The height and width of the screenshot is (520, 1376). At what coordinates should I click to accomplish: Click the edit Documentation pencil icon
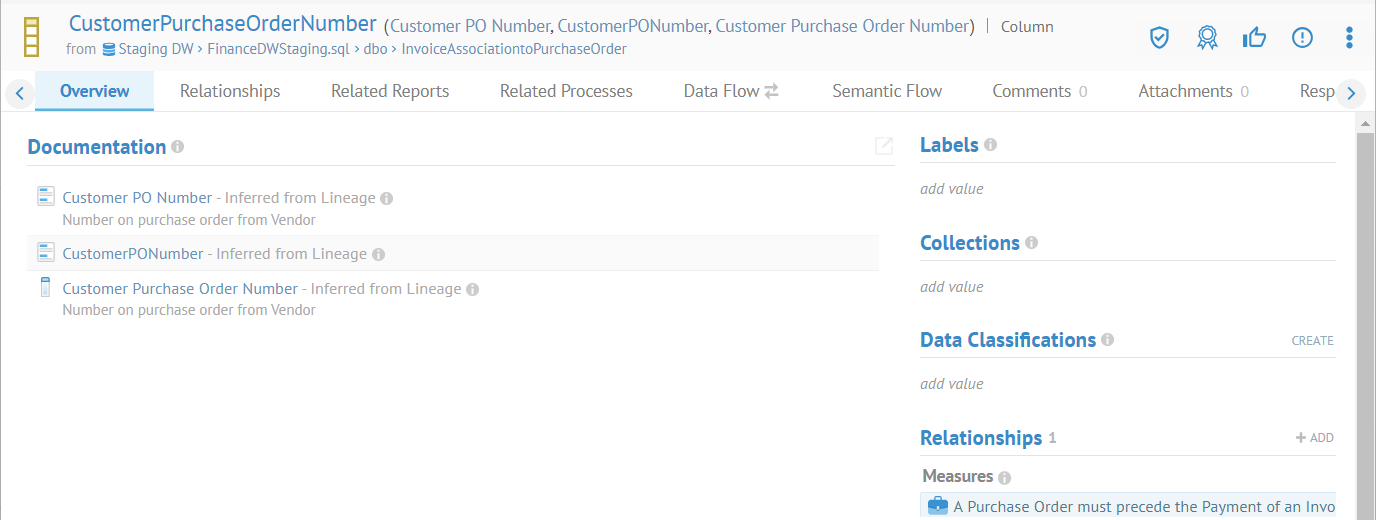pyautogui.click(x=884, y=147)
